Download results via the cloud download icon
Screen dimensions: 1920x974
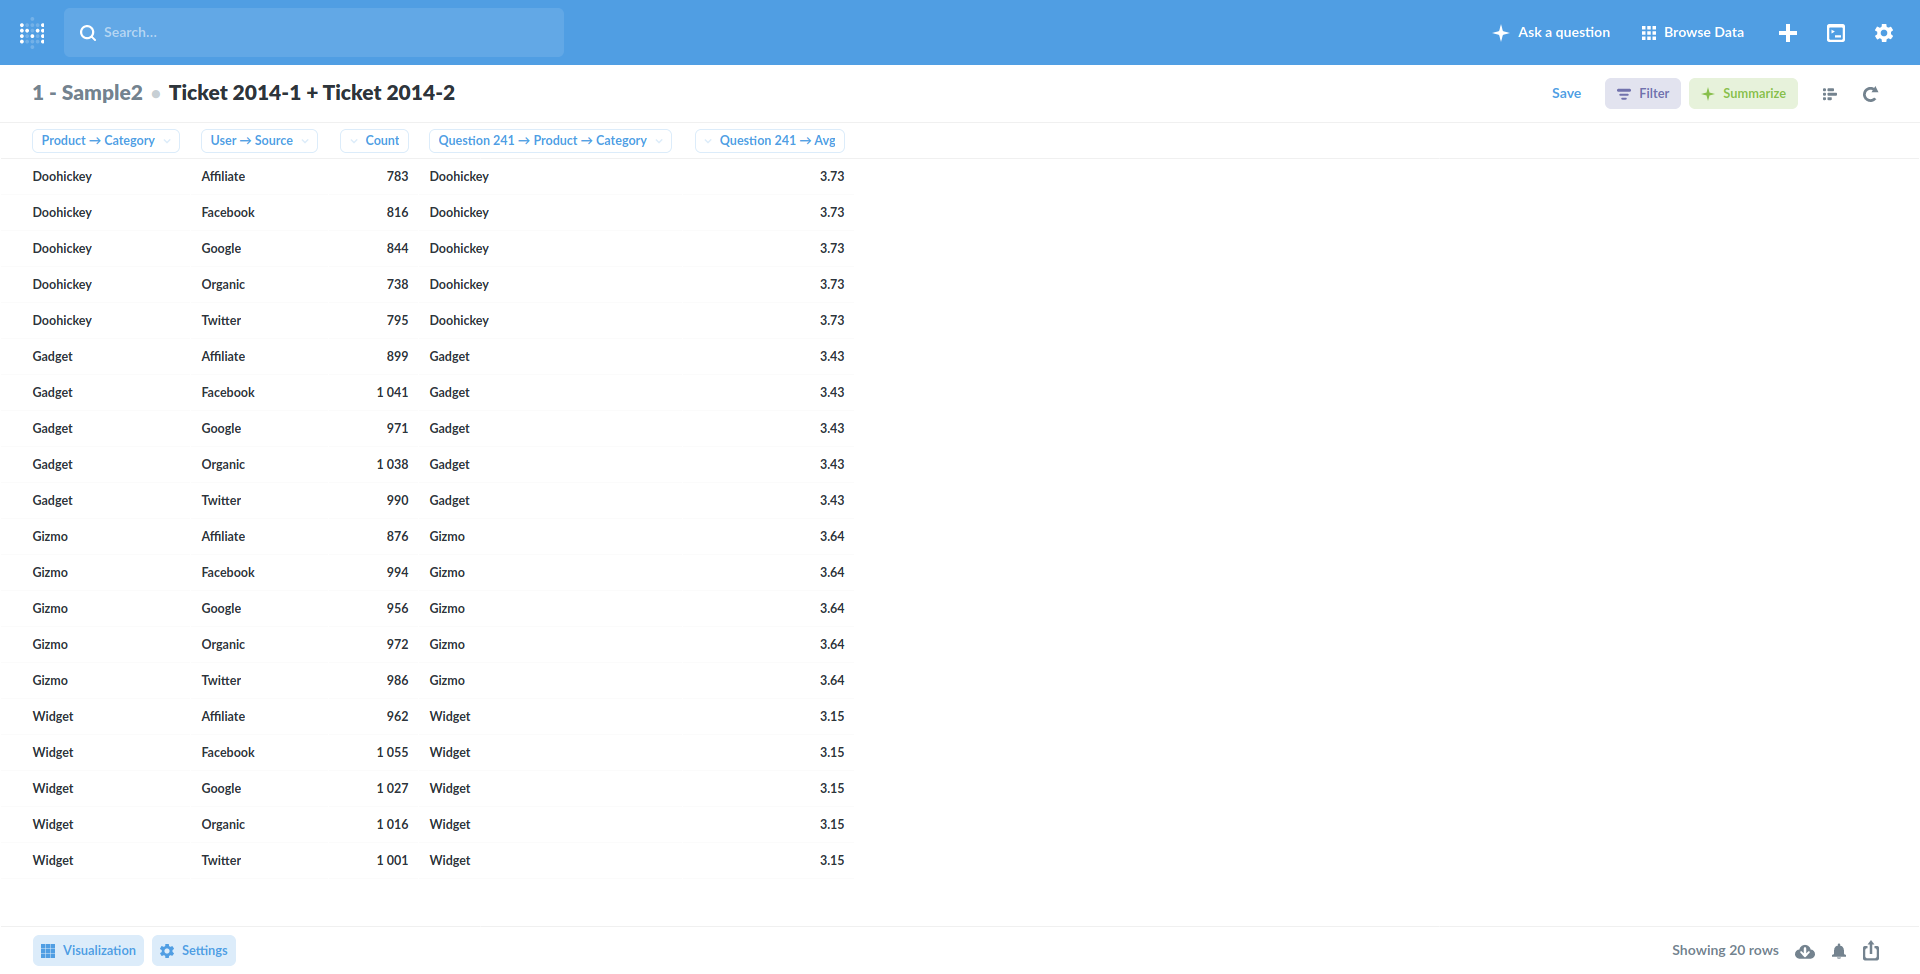1806,951
